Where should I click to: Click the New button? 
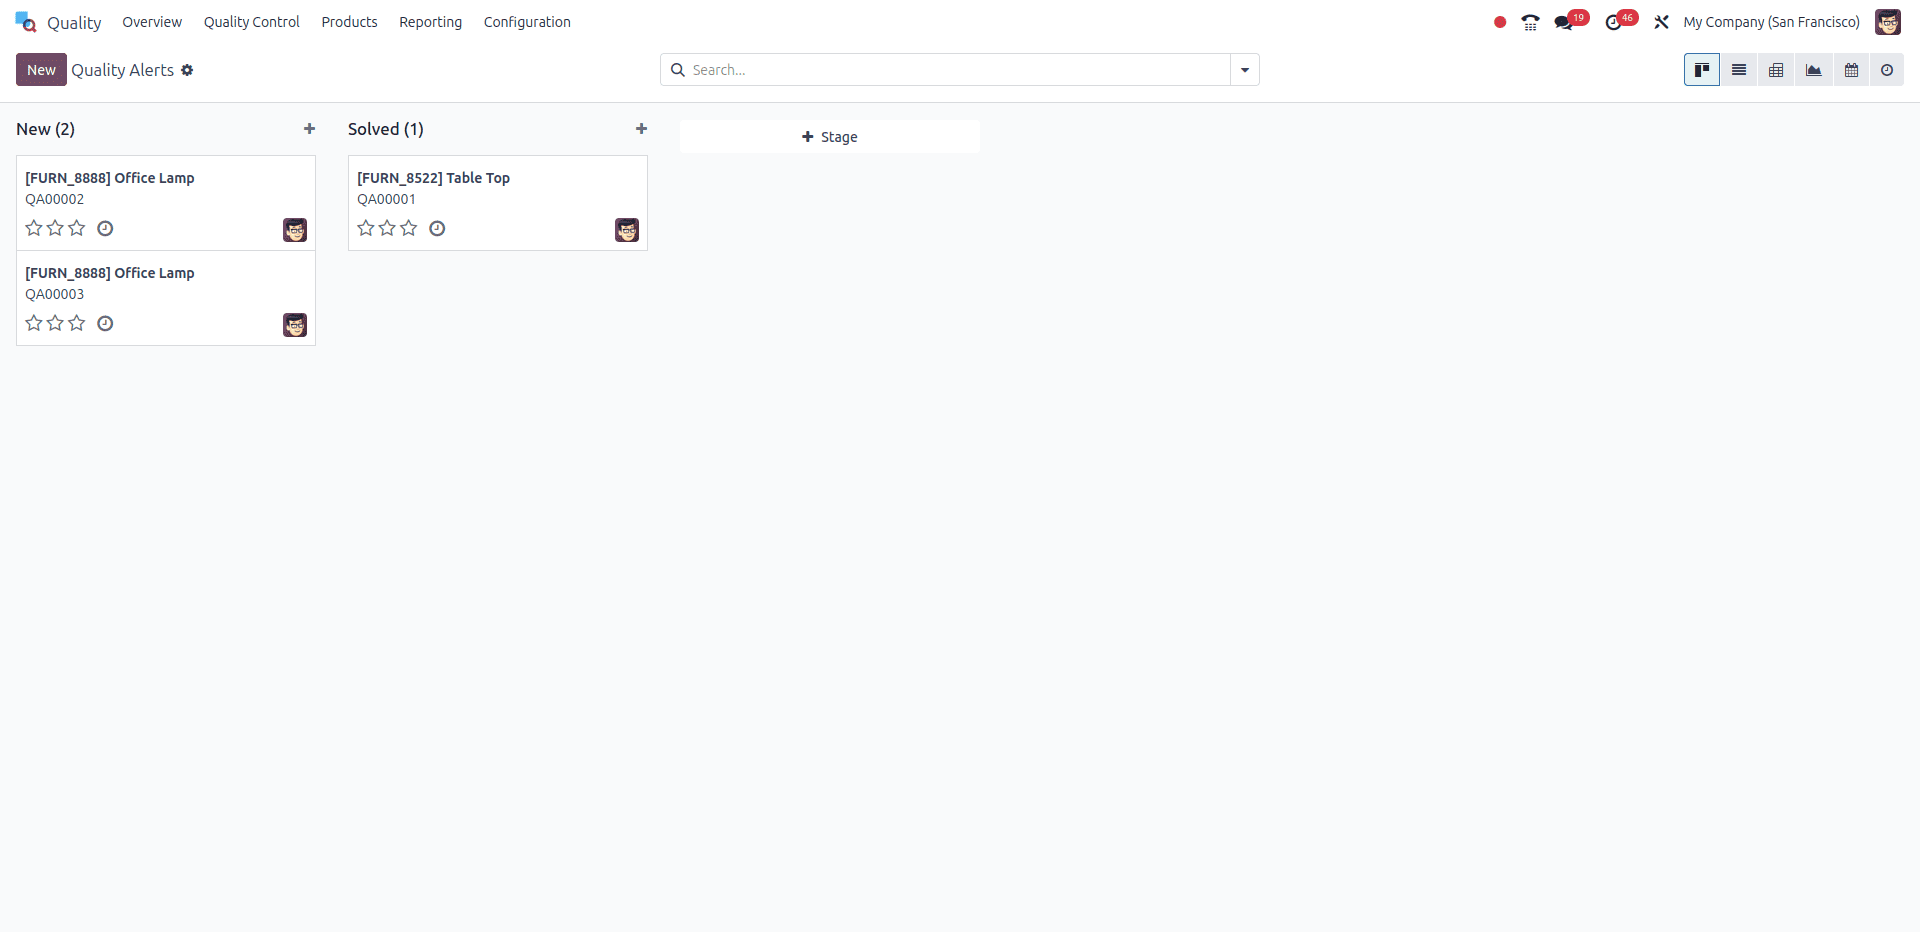point(40,69)
